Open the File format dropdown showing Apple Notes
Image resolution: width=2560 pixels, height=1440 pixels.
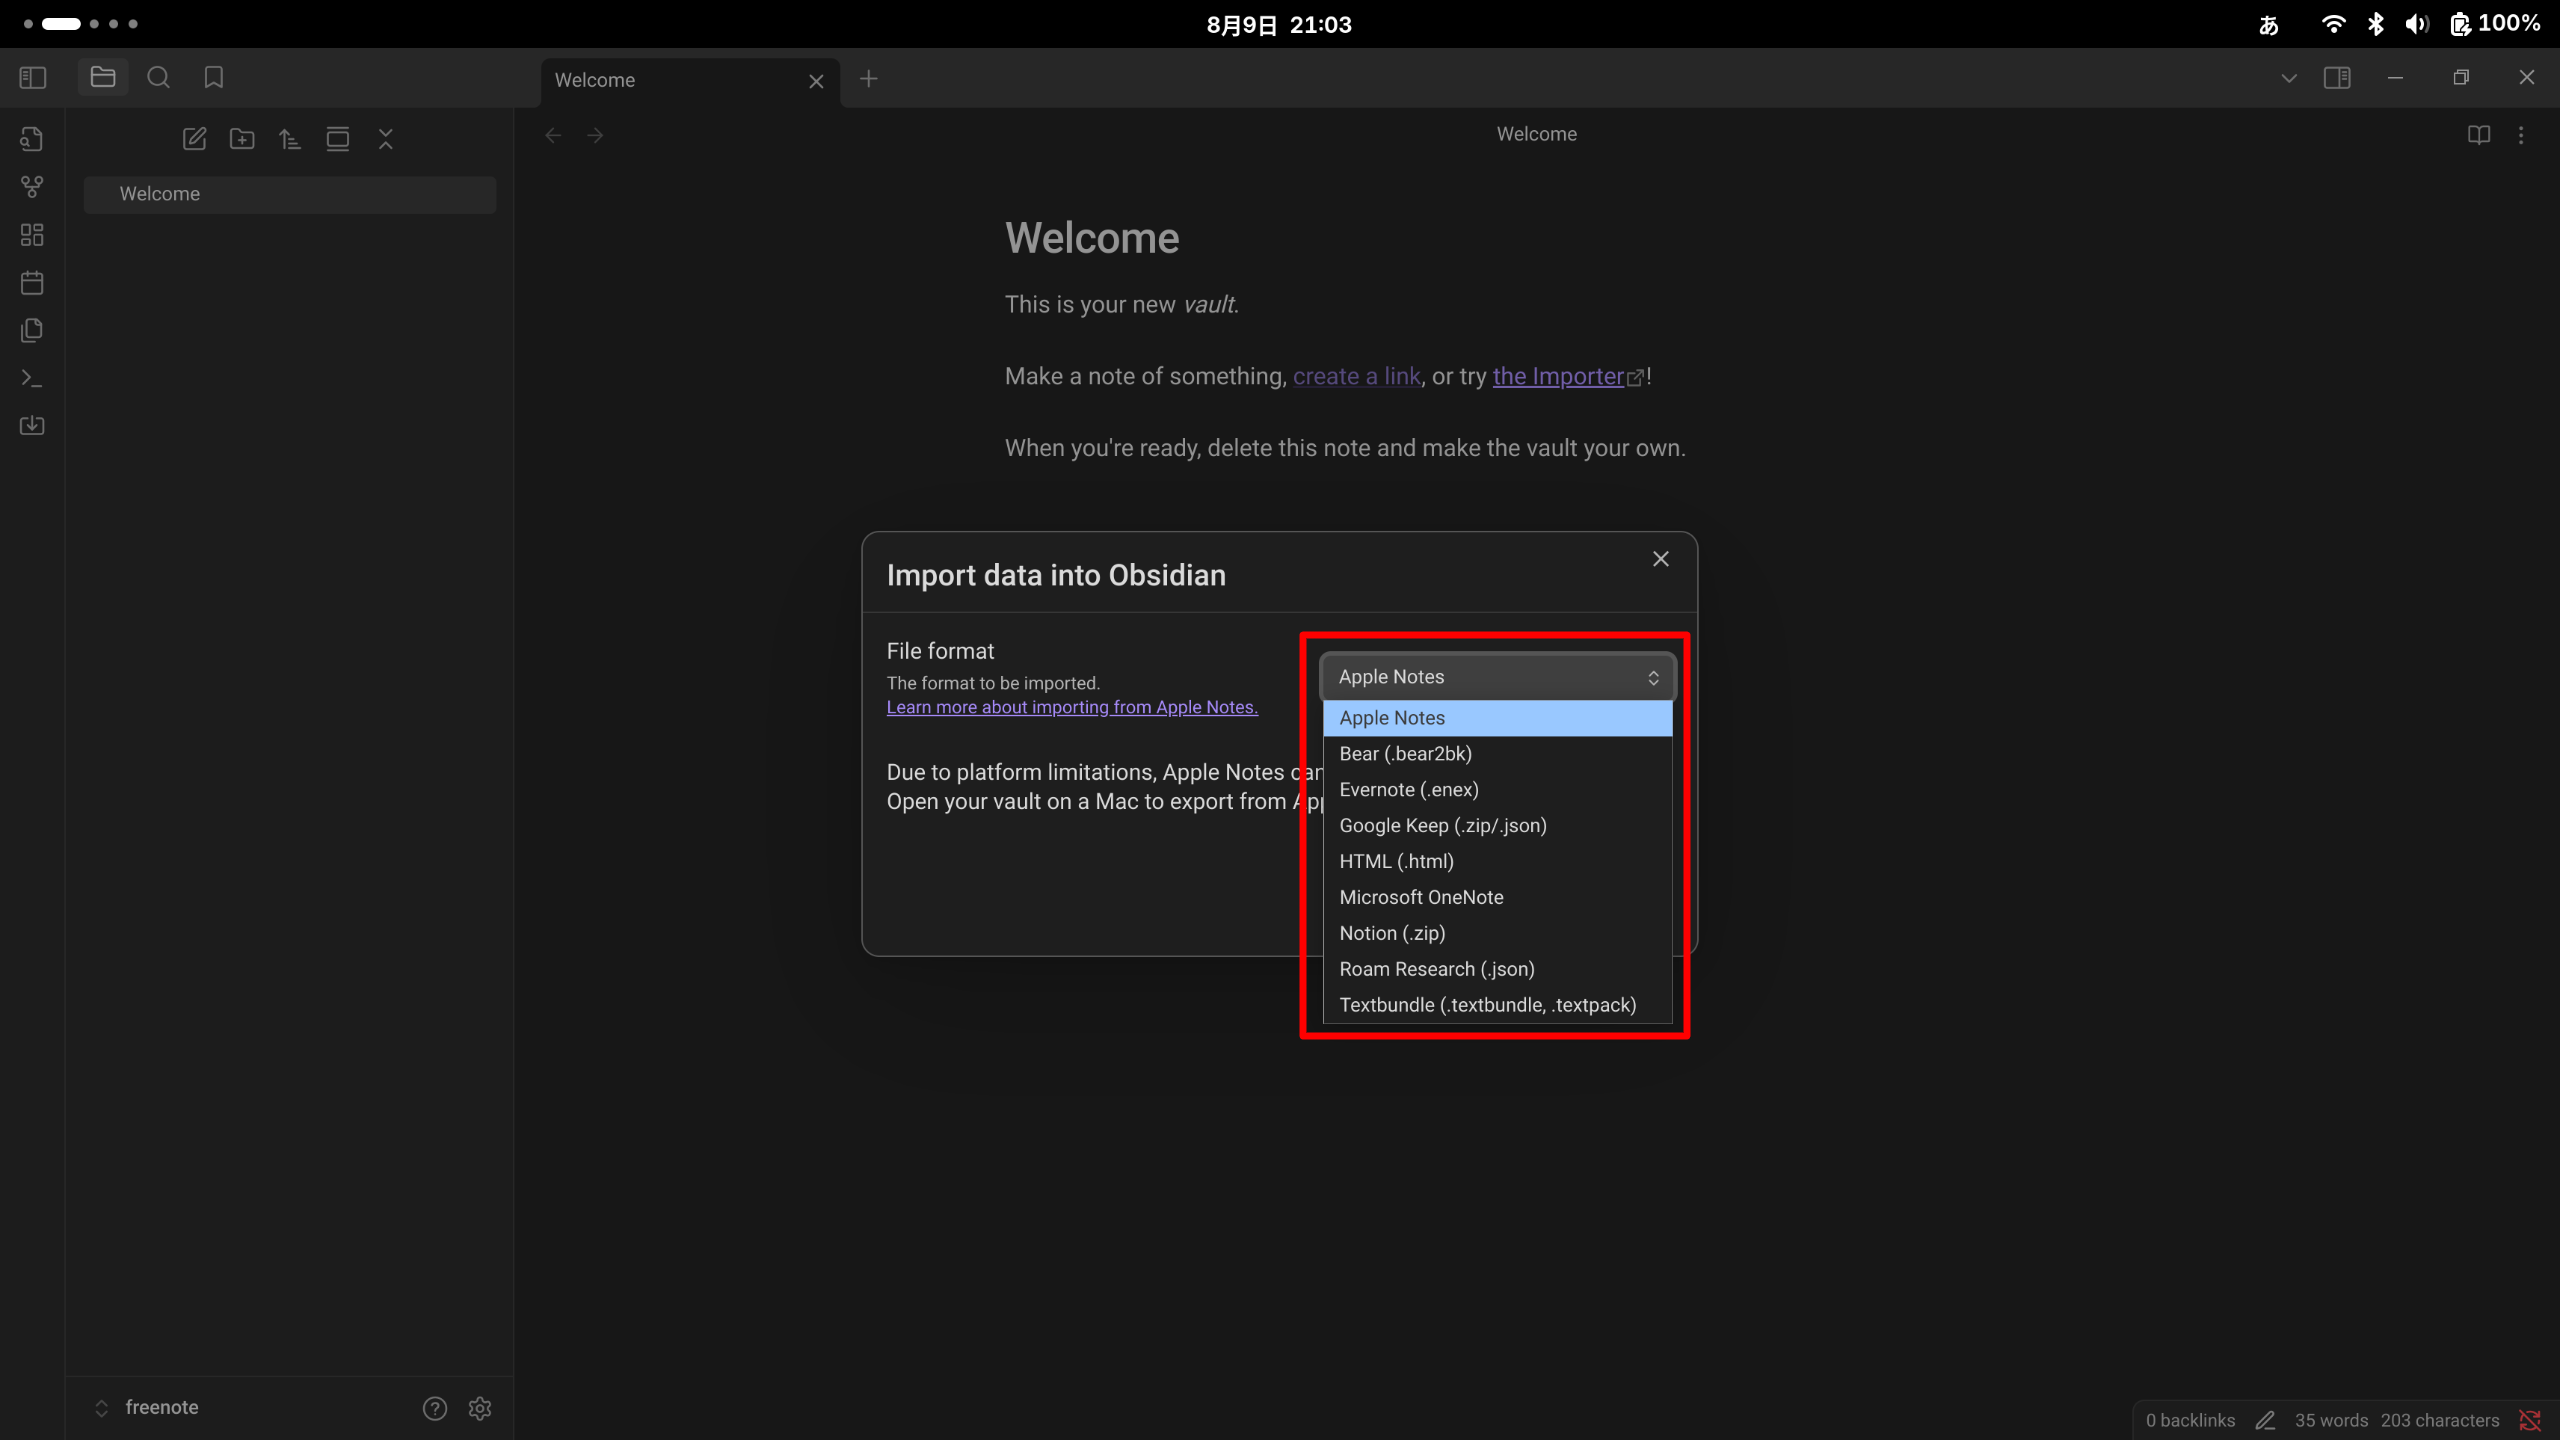click(1497, 677)
